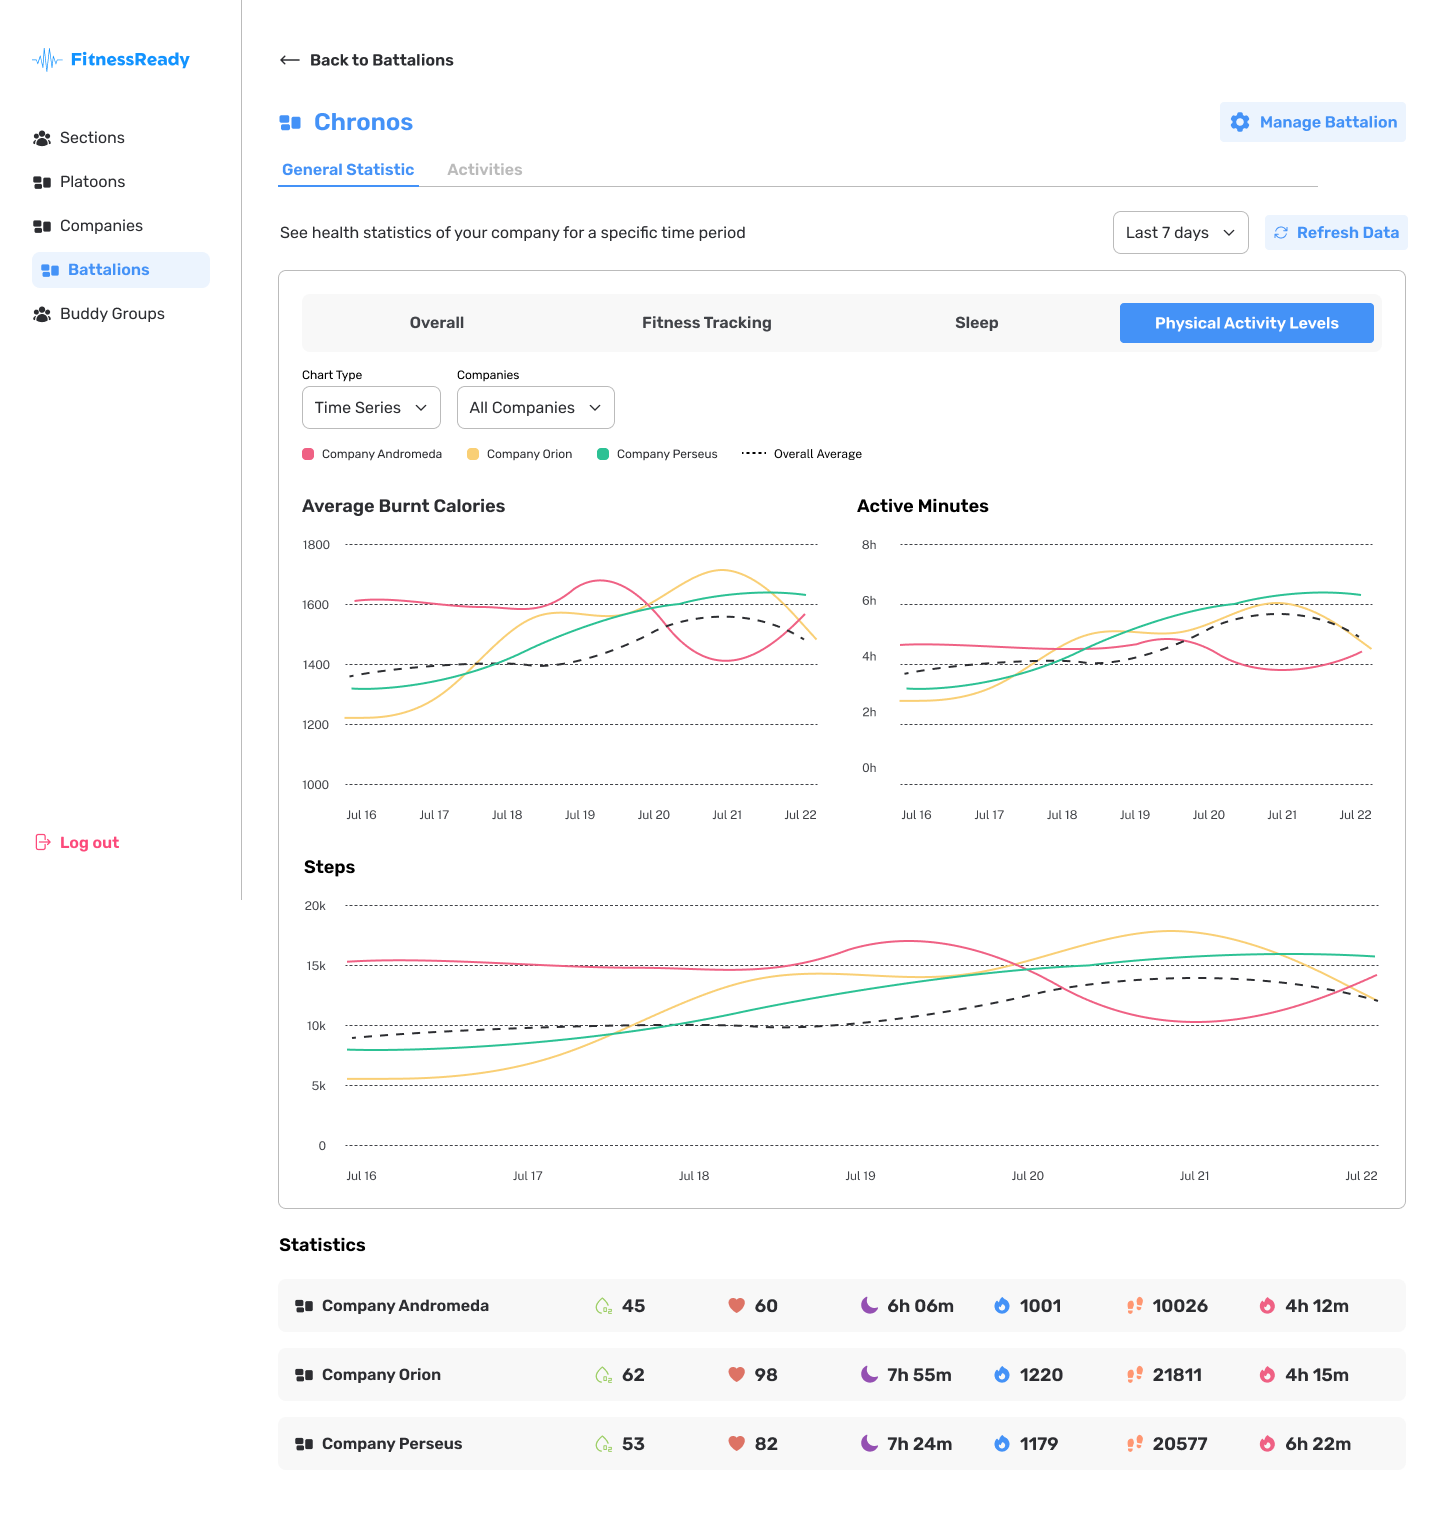Select the Fitness Tracking tab

(x=707, y=323)
